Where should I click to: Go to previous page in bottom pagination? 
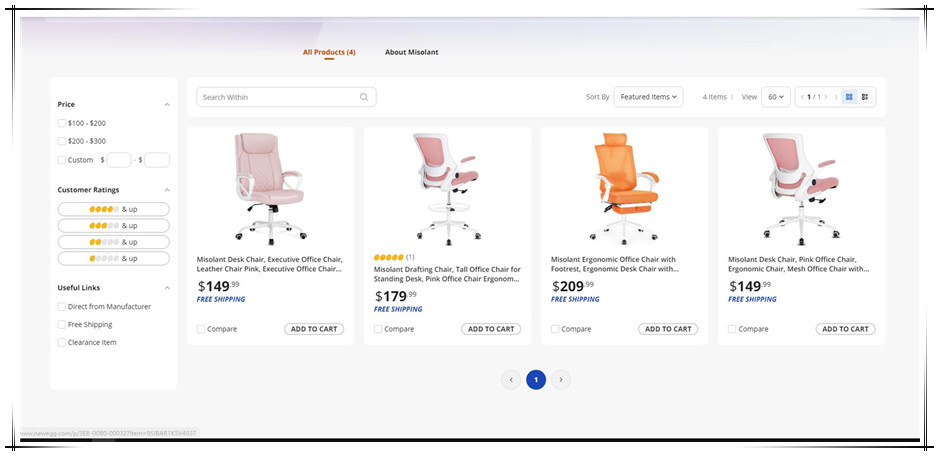511,380
